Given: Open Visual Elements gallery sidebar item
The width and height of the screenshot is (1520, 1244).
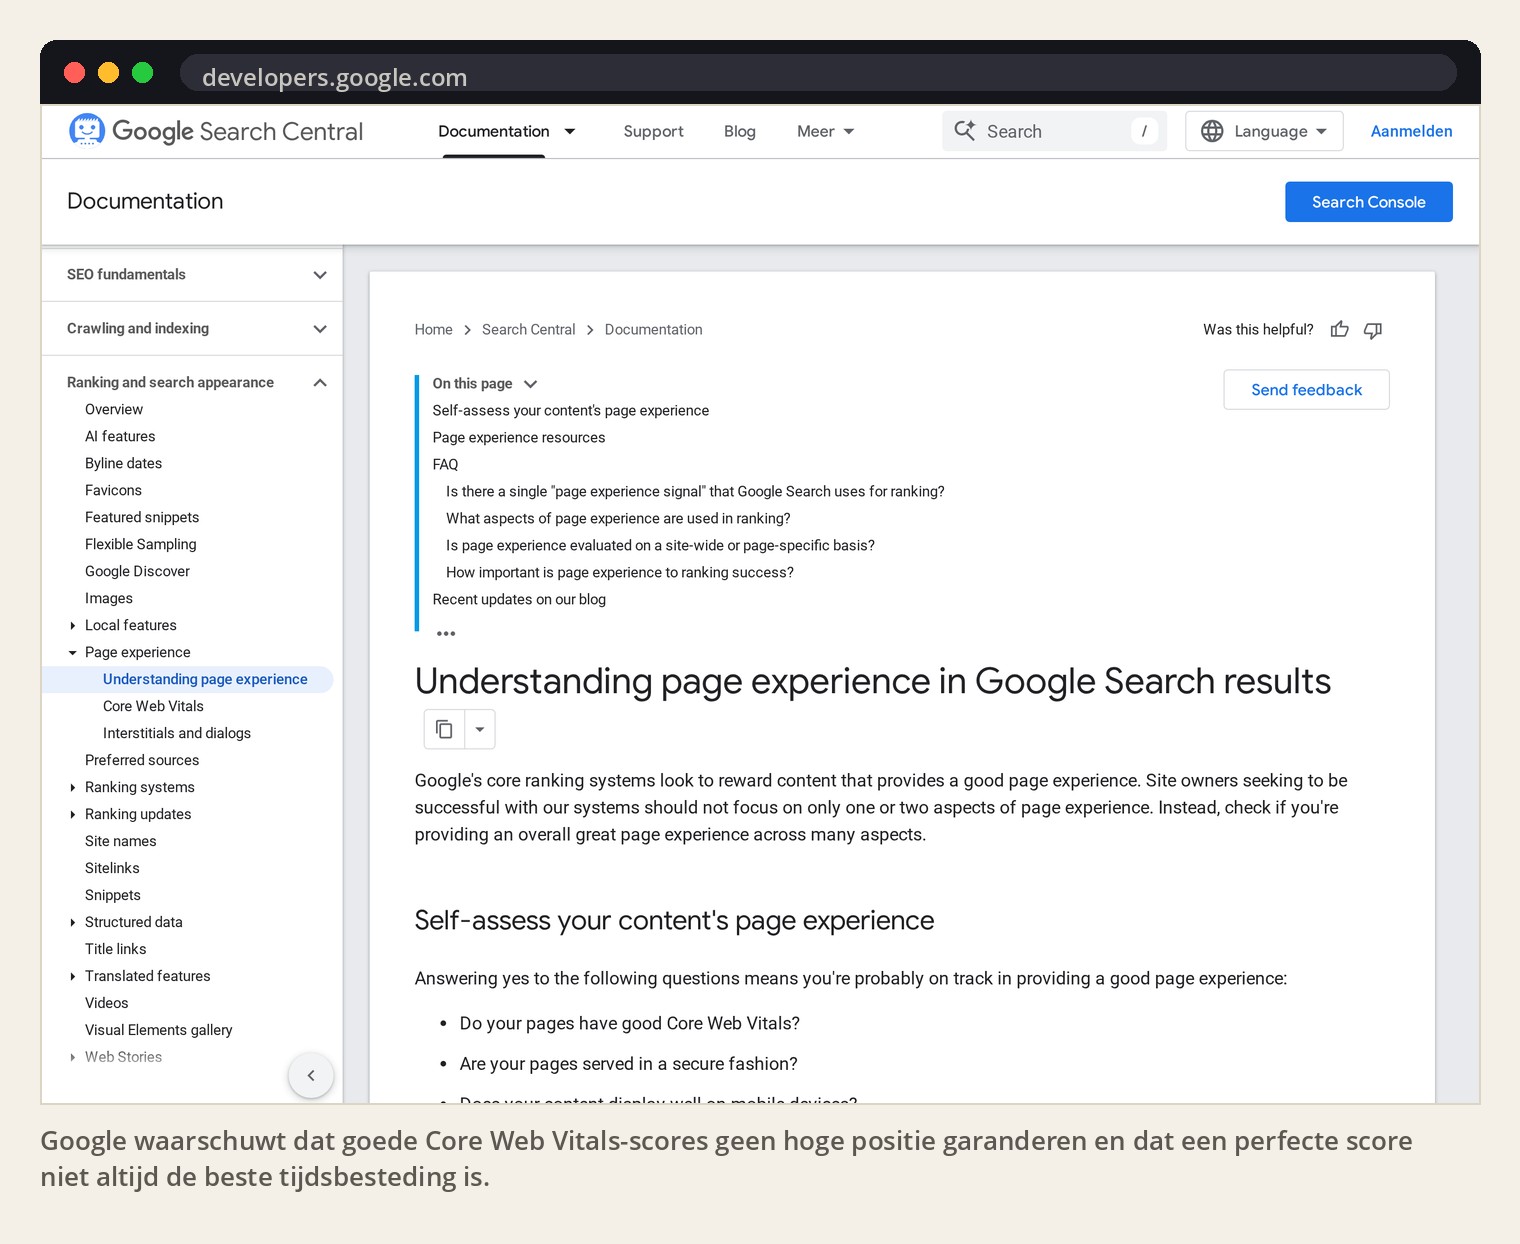Looking at the screenshot, I should [159, 1030].
